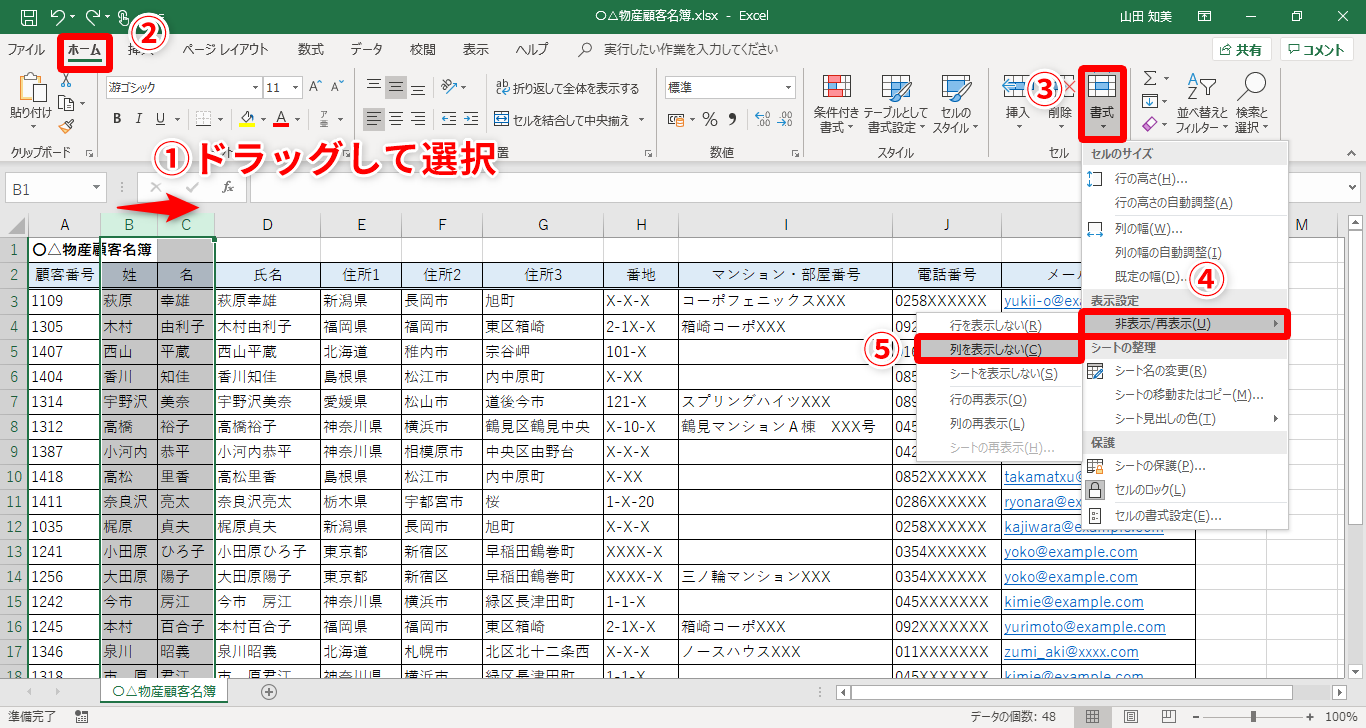Toggle Italic formatting
Image resolution: width=1366 pixels, height=728 pixels.
pos(141,119)
